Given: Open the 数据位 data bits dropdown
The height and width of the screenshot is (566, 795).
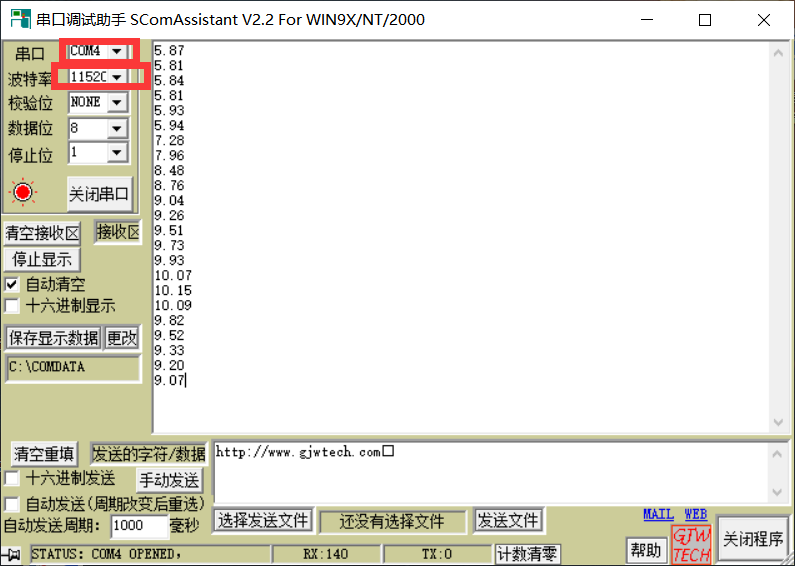Looking at the screenshot, I should tap(117, 128).
